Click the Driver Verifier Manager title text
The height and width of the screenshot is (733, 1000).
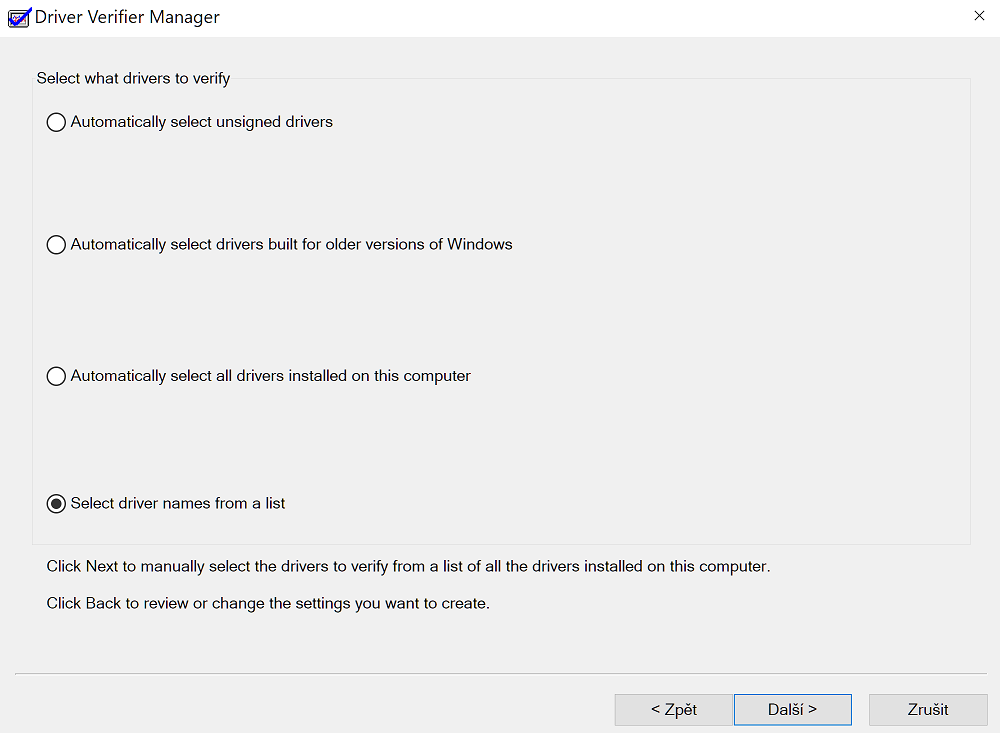tap(127, 17)
